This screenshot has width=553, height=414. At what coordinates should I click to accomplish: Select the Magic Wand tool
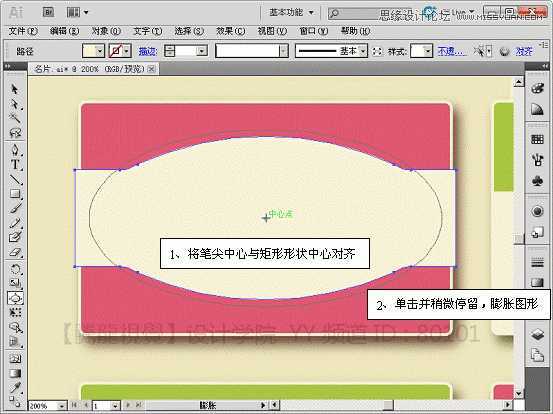[14, 117]
